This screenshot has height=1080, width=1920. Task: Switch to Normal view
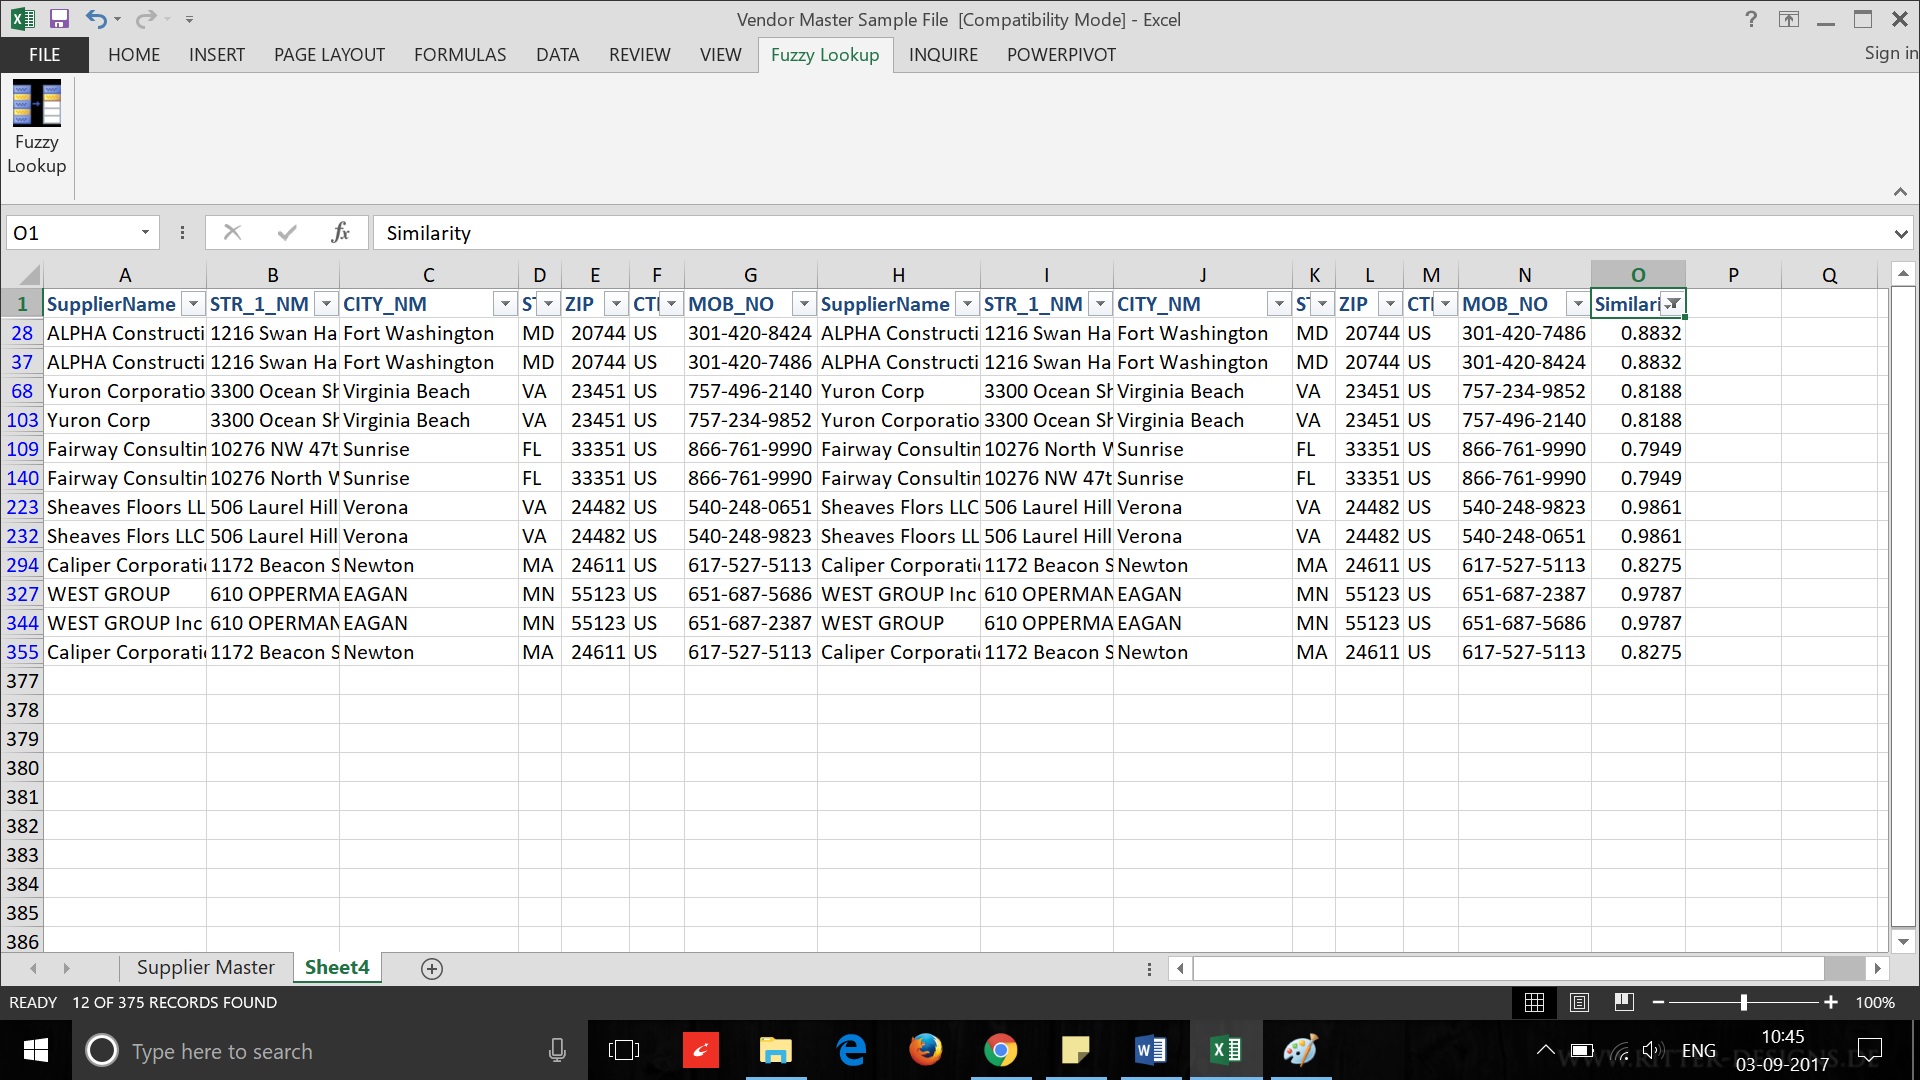pyautogui.click(x=1534, y=1002)
